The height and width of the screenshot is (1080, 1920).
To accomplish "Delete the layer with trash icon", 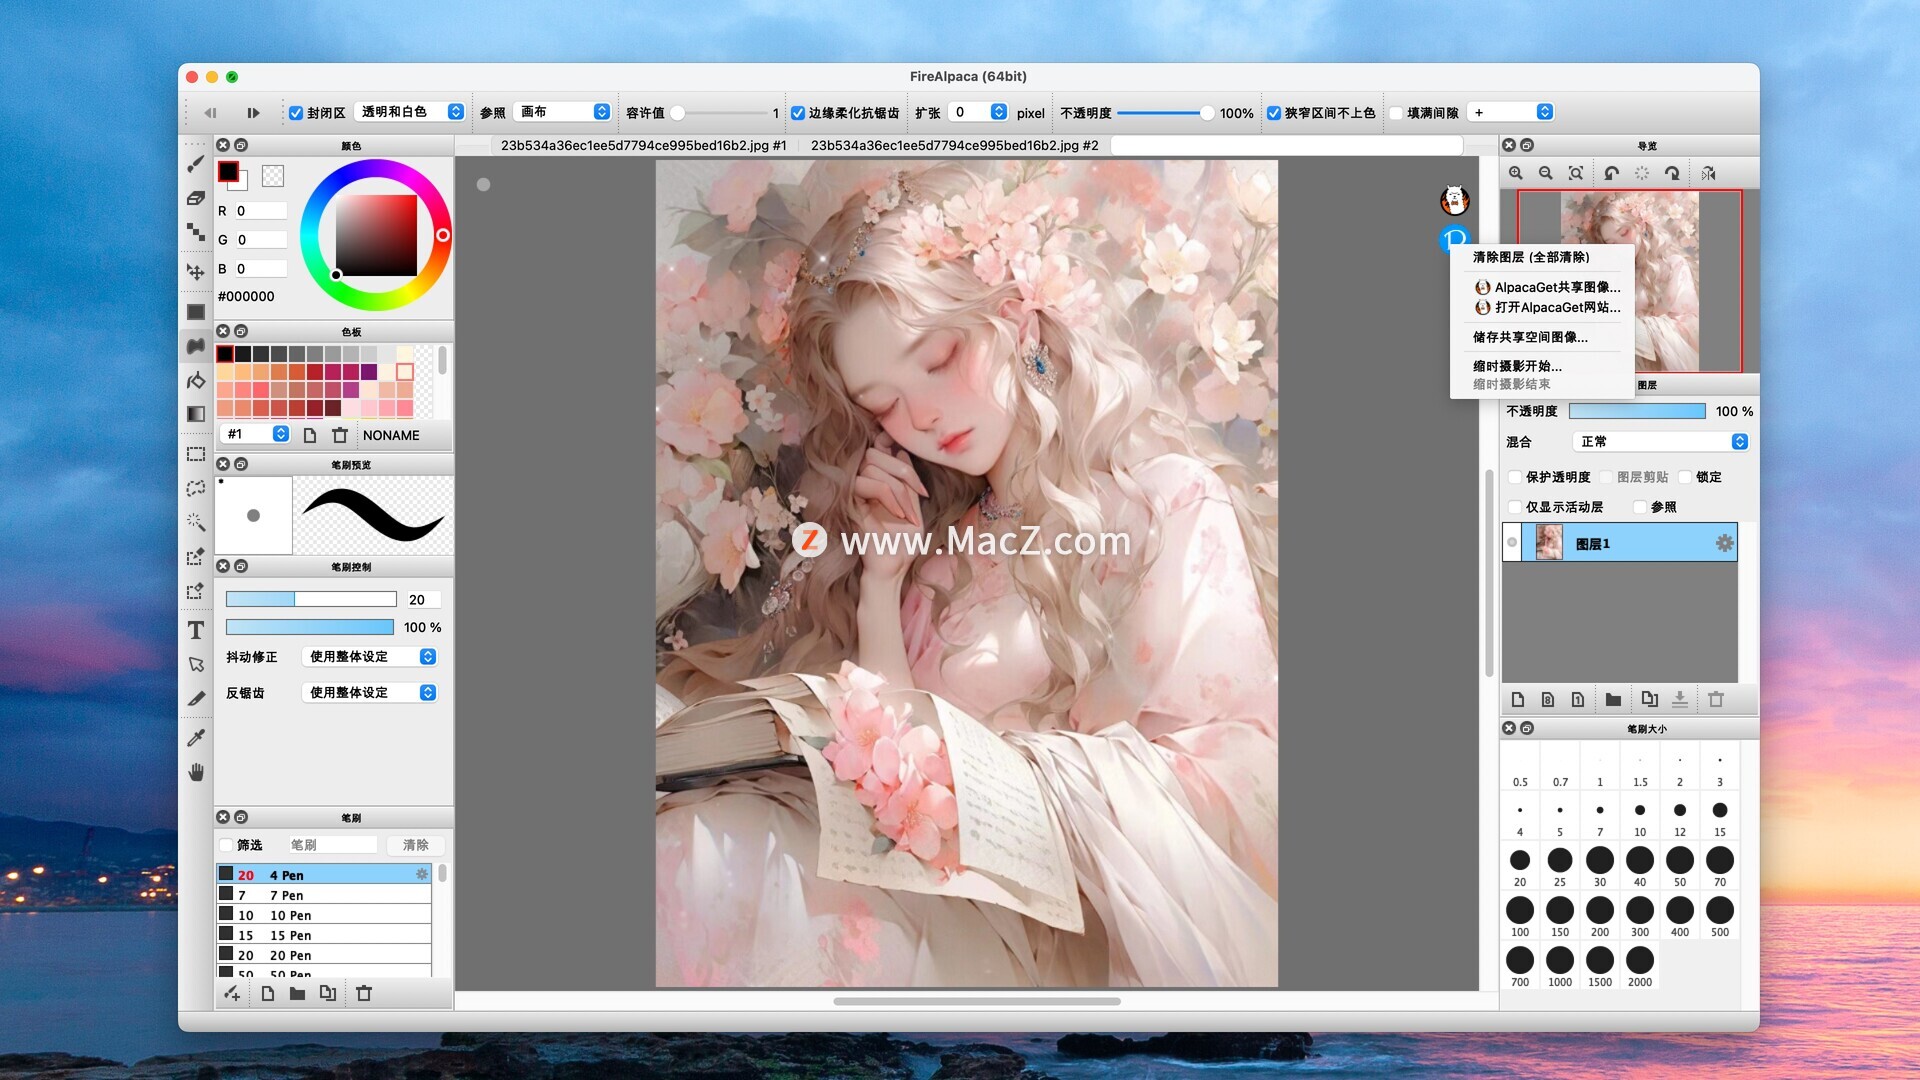I will click(x=1716, y=700).
